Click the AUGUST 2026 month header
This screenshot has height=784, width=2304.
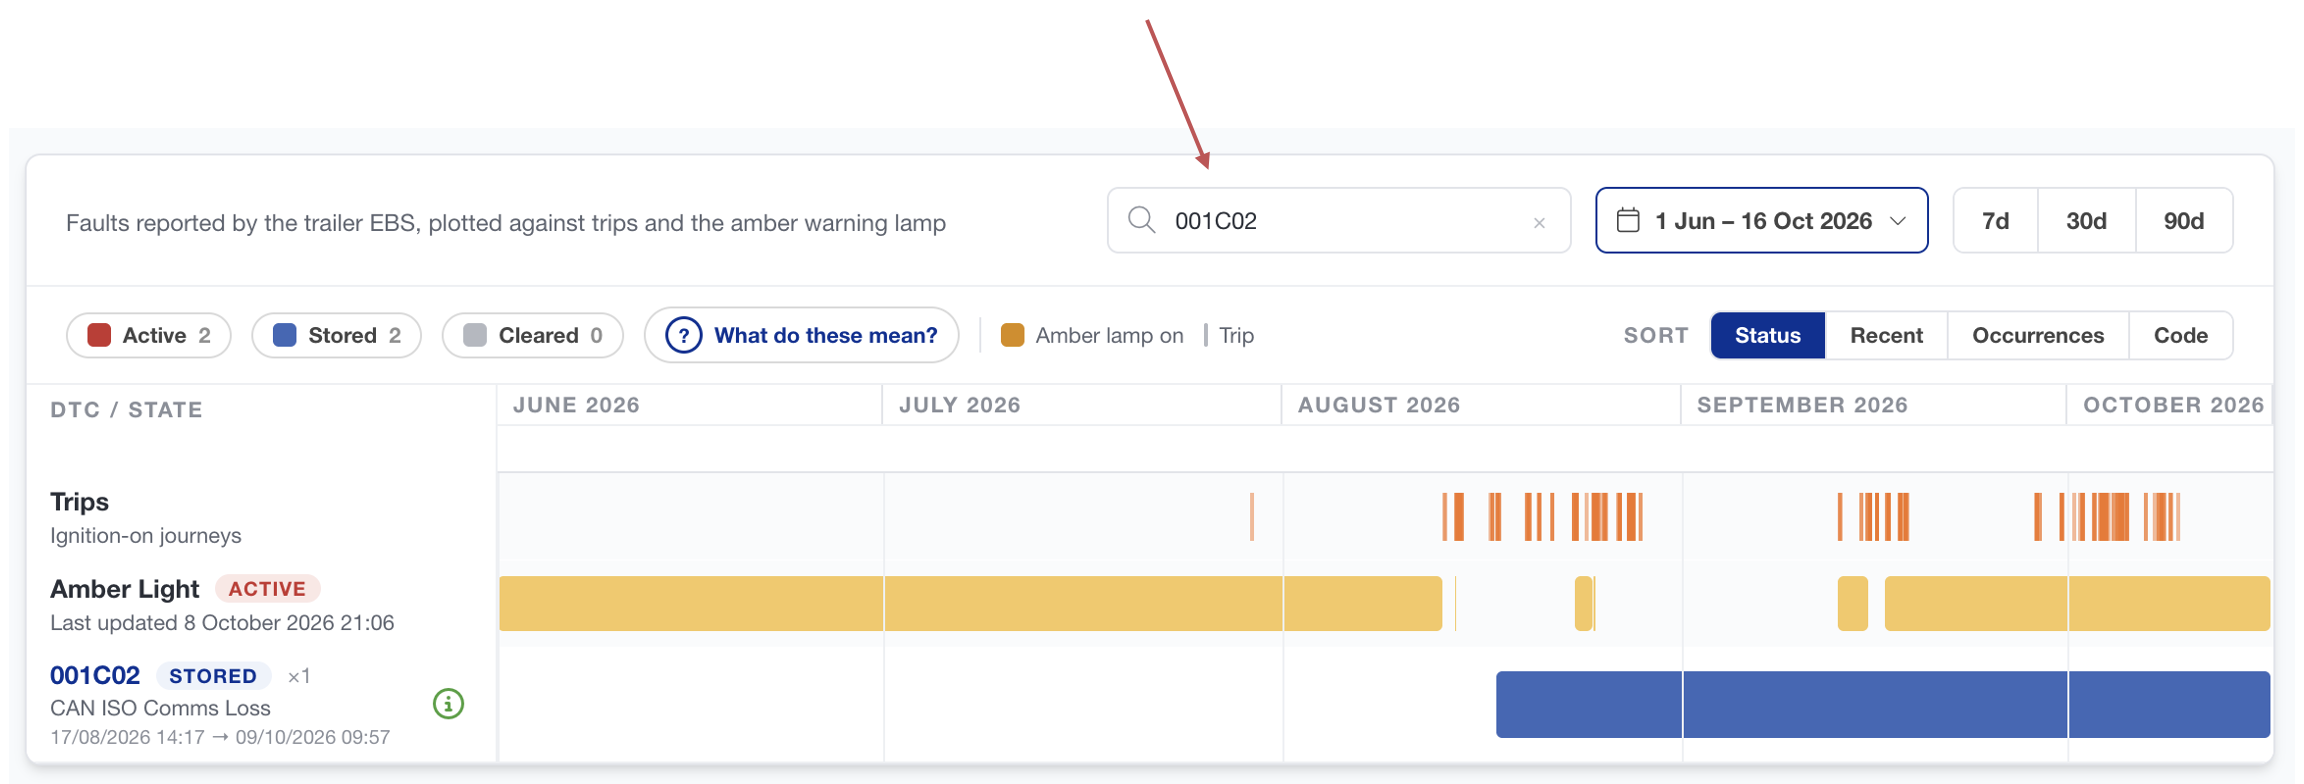pos(1379,405)
